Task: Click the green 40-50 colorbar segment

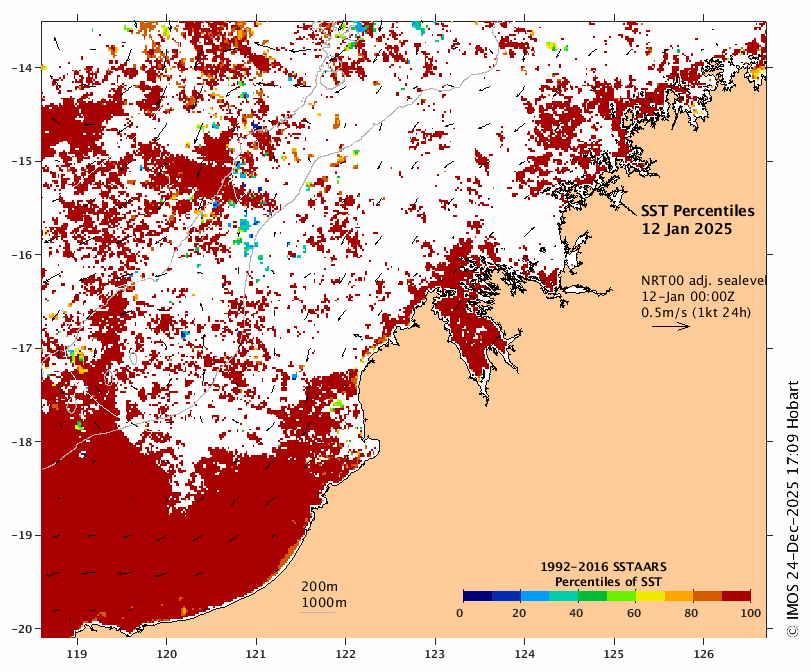Action: 593,596
